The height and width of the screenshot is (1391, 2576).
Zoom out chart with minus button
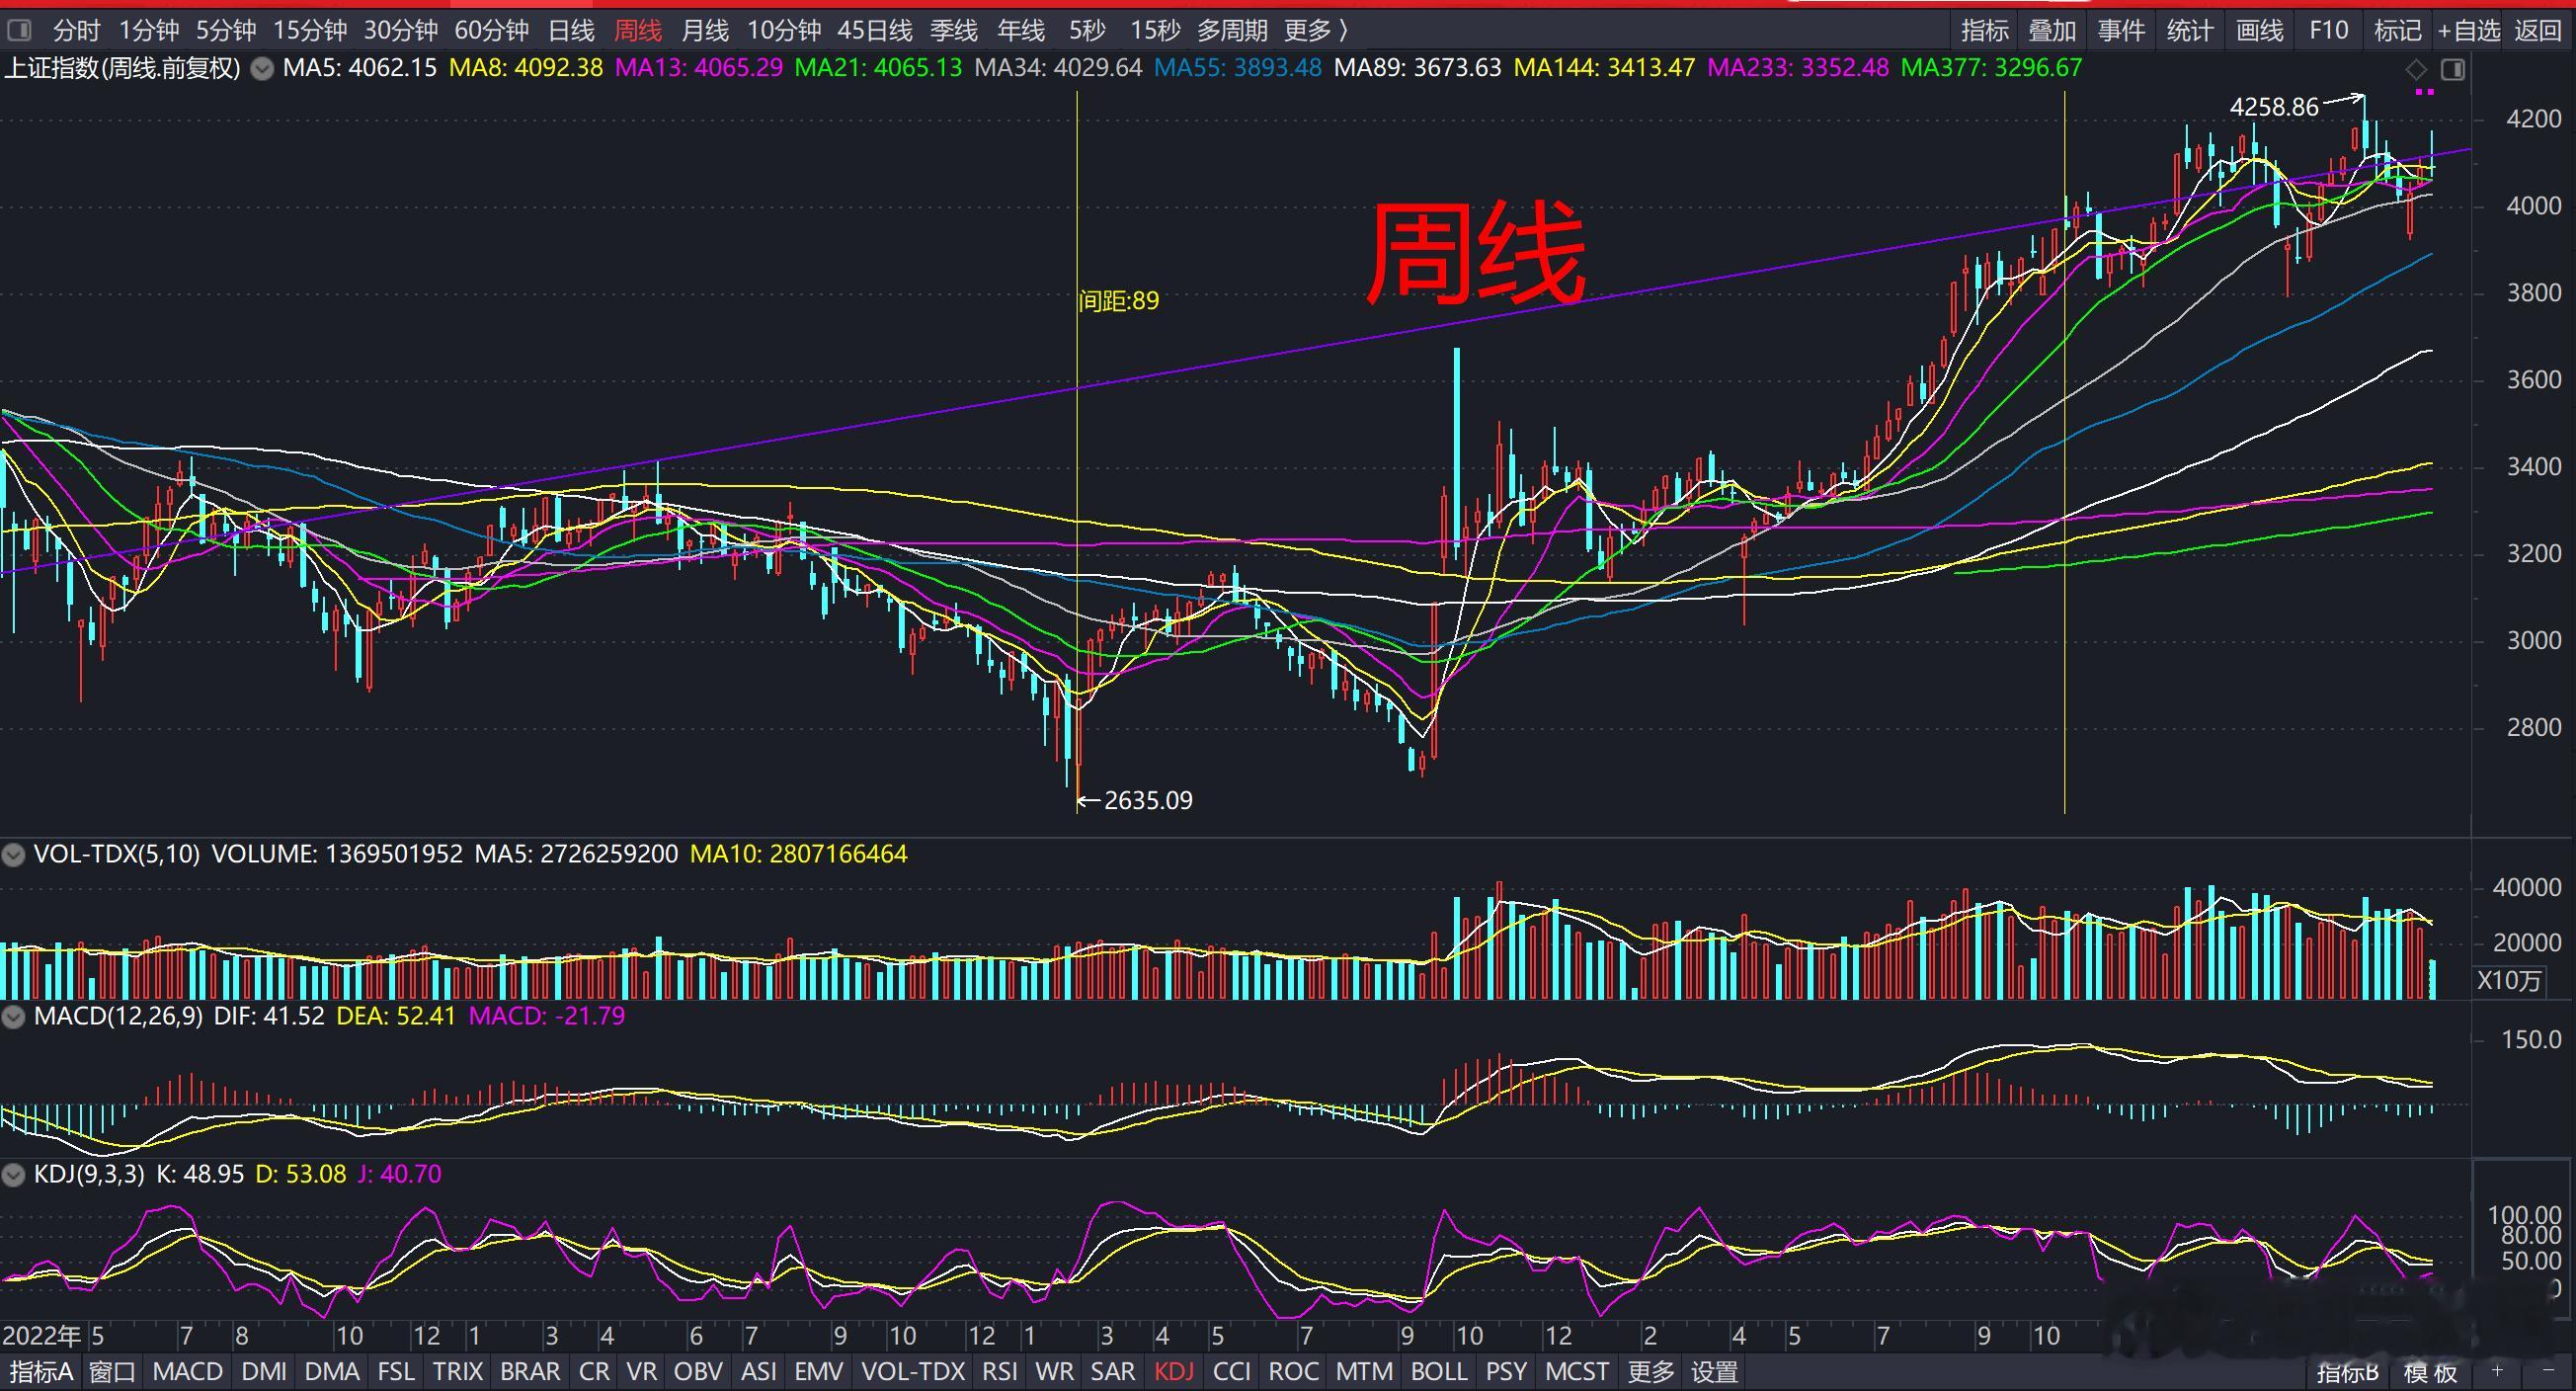pyautogui.click(x=2547, y=1371)
